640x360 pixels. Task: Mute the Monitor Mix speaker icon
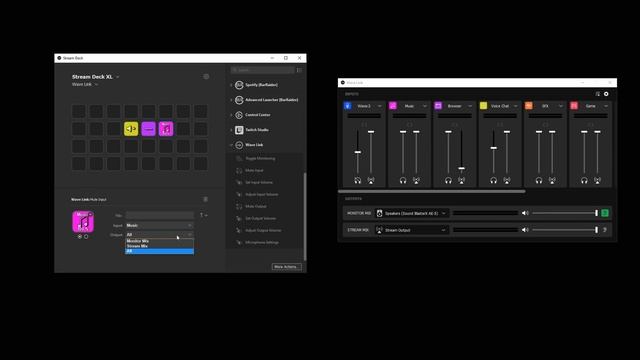coord(525,213)
